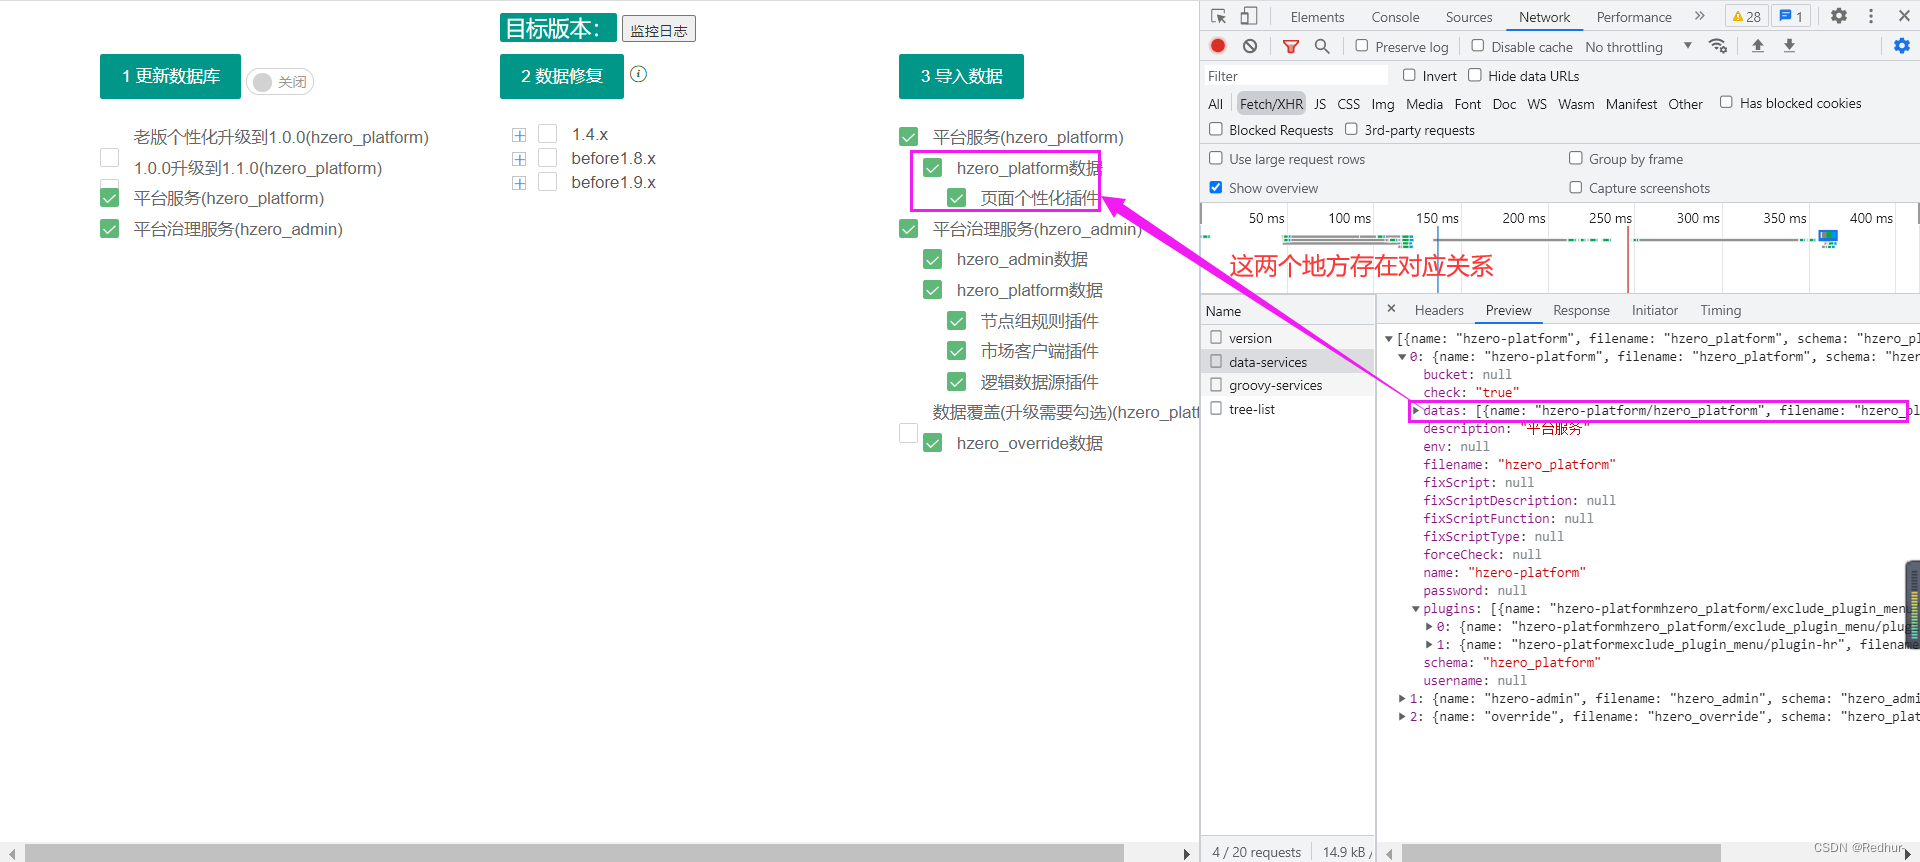Close the request details pane X
1920x862 pixels.
1391,309
